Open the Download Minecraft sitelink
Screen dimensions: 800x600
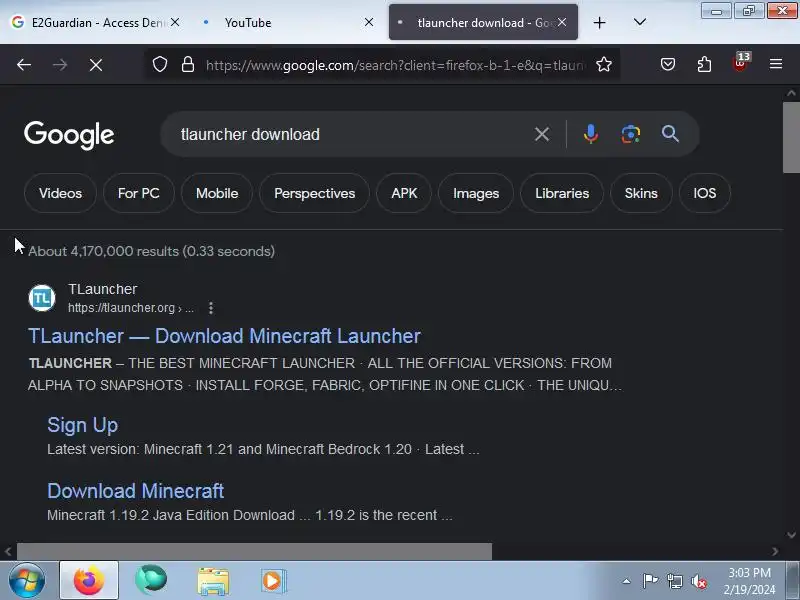point(136,491)
